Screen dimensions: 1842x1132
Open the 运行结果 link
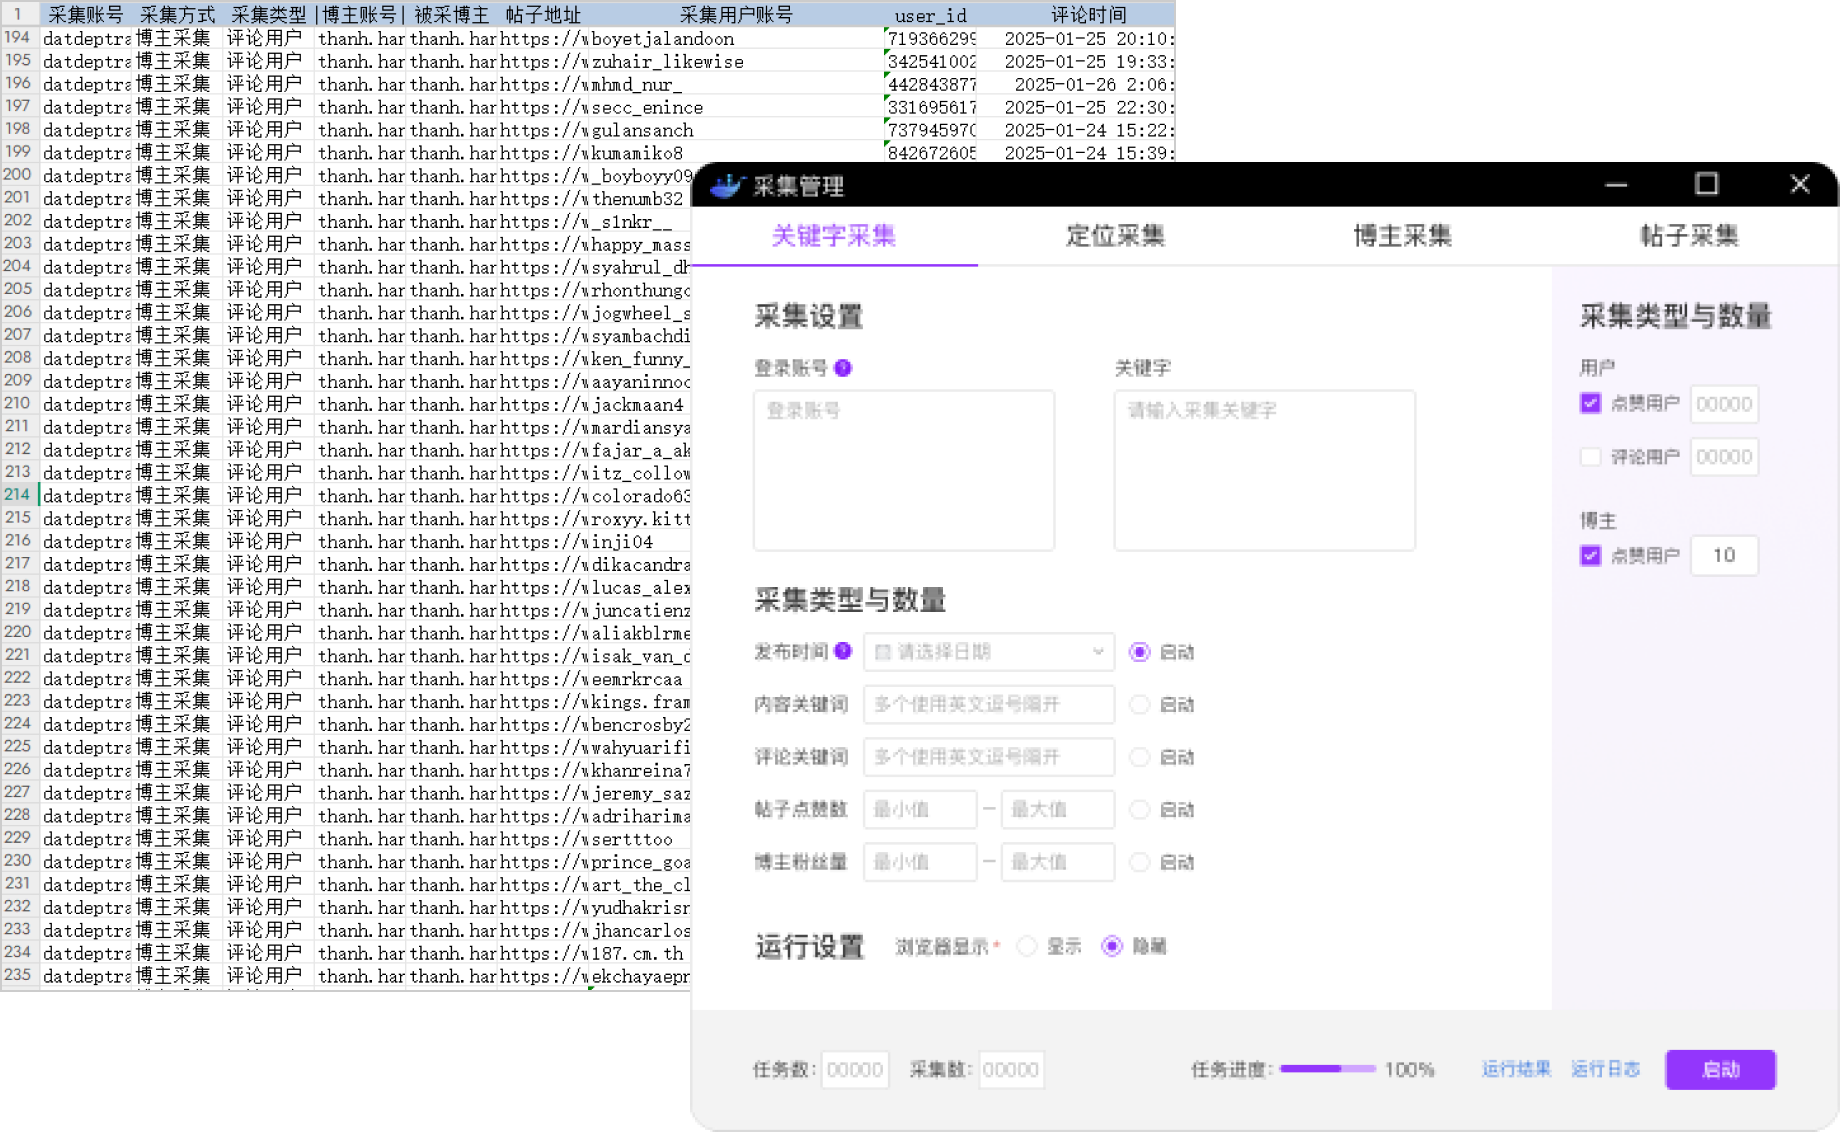[1516, 1069]
